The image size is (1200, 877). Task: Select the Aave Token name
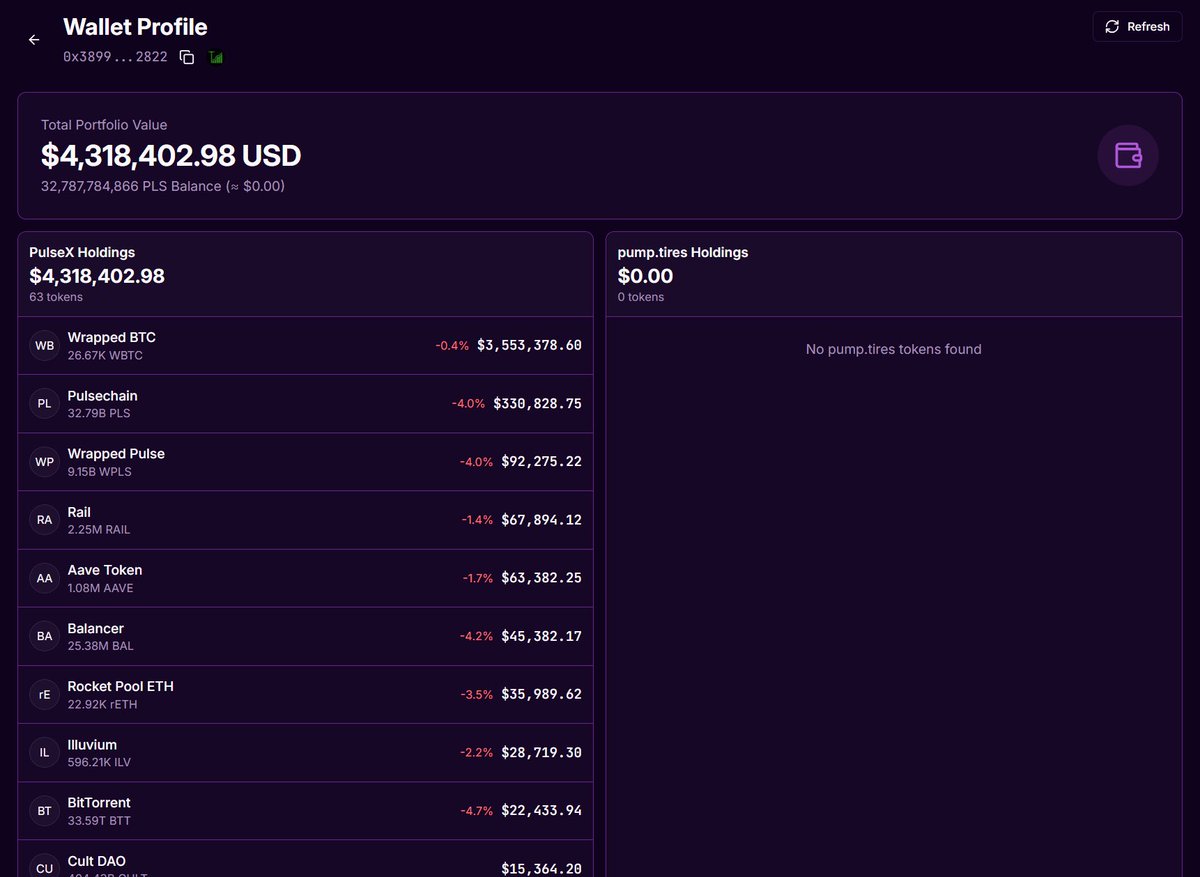point(105,570)
